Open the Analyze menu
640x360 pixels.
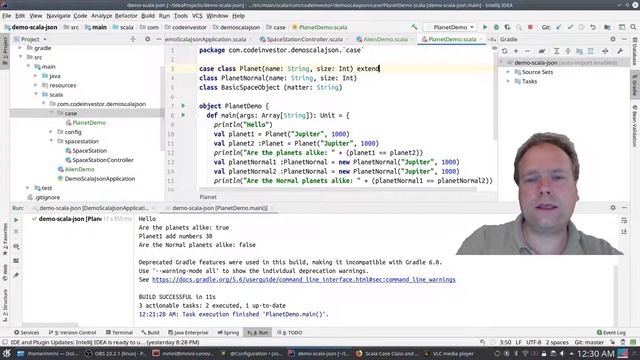pyautogui.click(x=101, y=16)
